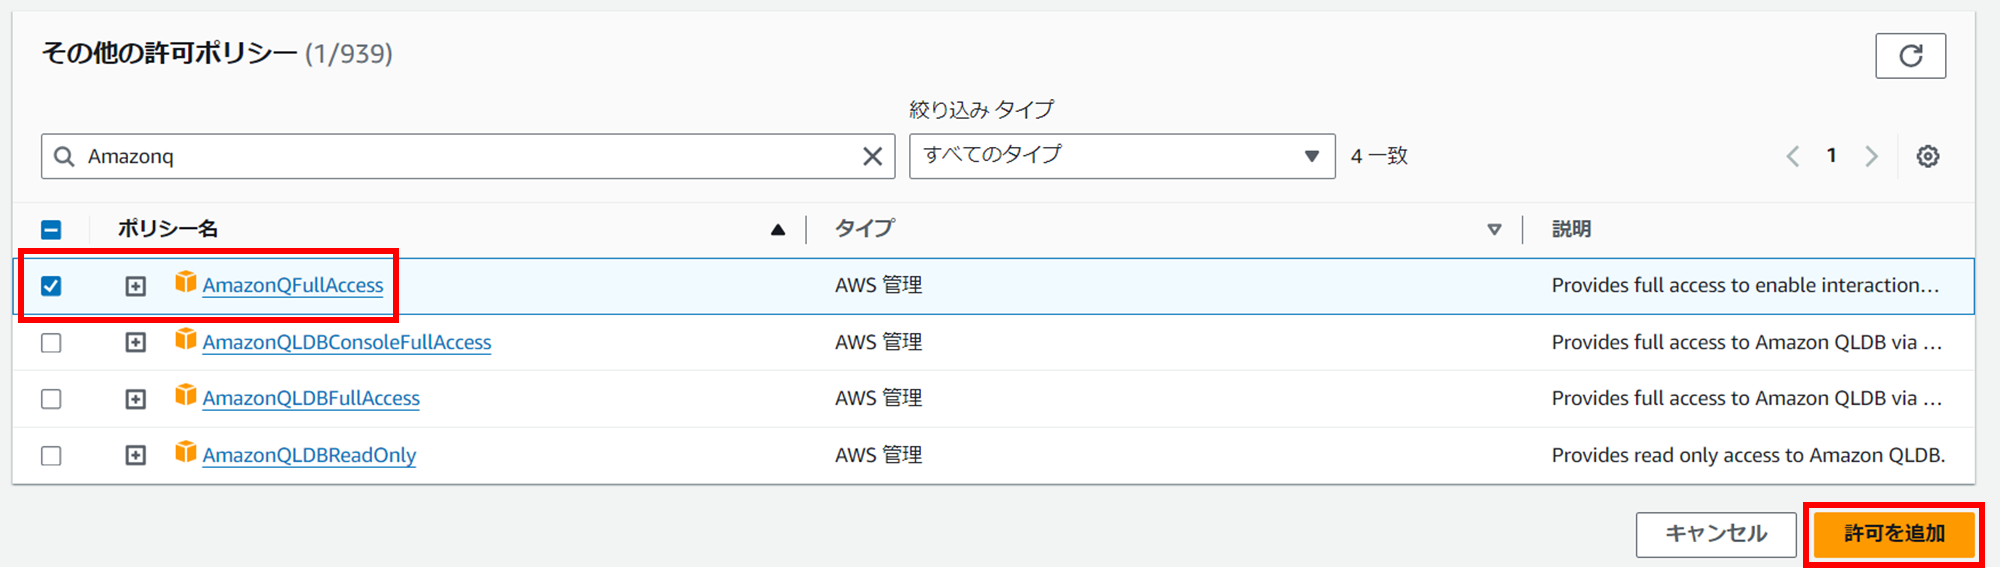The width and height of the screenshot is (2000, 568).
Task: Focus the policy search input field
Action: pyautogui.click(x=460, y=156)
